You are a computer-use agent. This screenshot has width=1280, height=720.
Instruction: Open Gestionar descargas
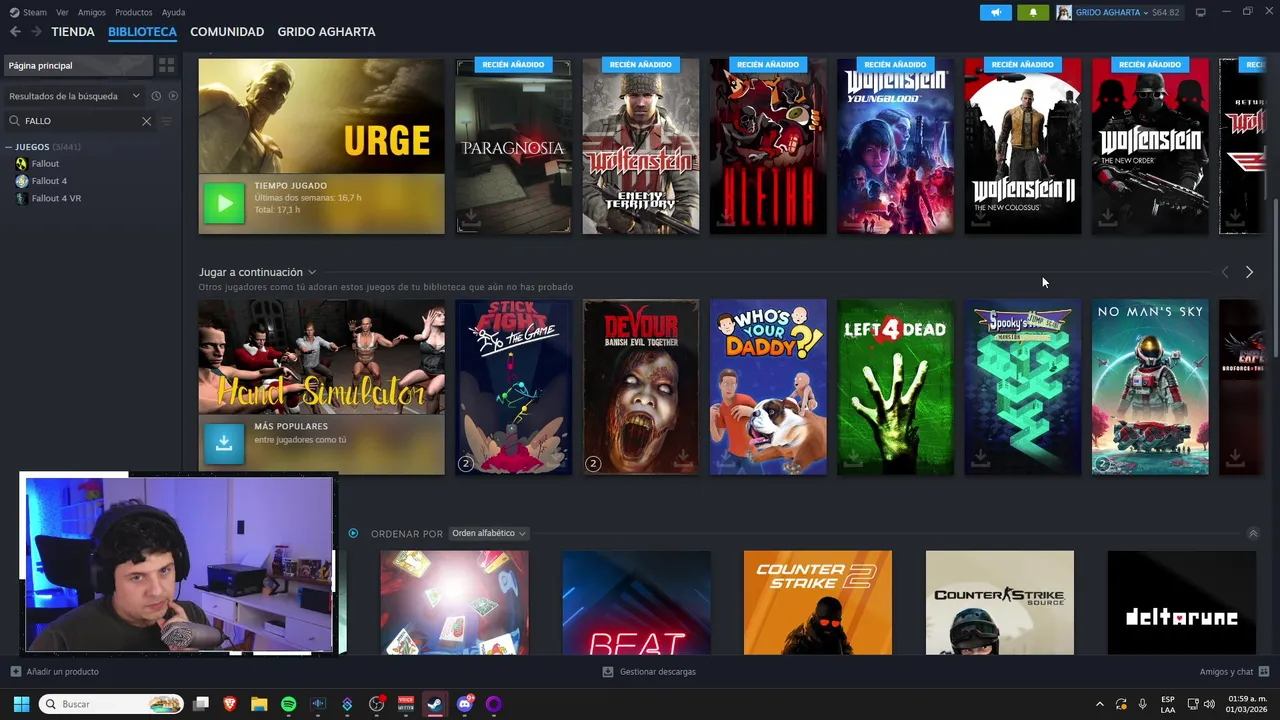click(649, 672)
